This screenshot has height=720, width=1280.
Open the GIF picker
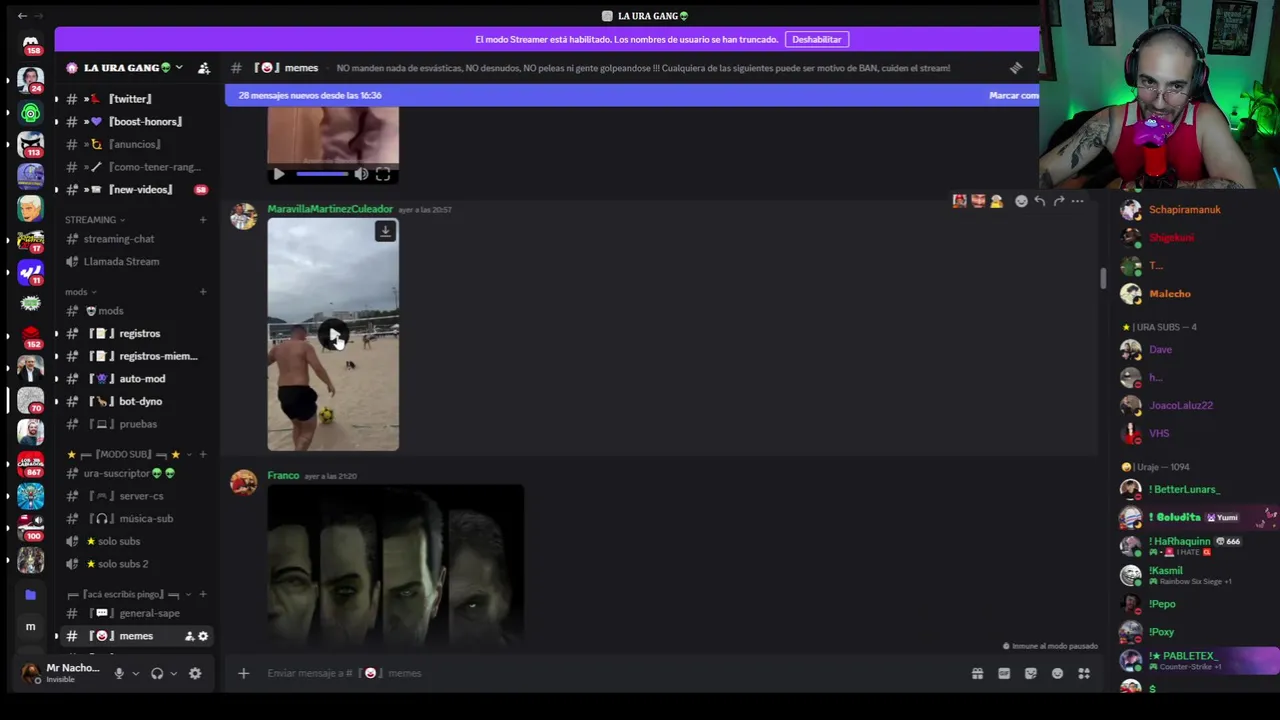tap(1004, 673)
